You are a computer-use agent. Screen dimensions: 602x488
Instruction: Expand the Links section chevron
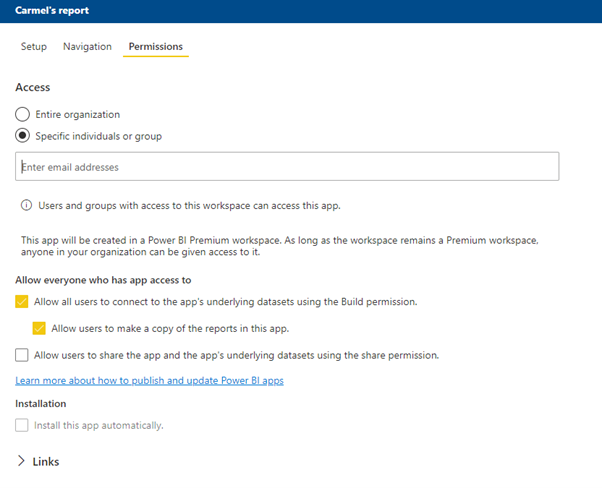(22, 462)
